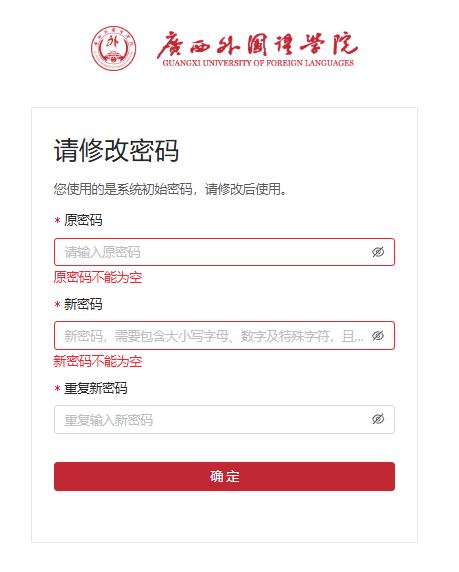Click the required asterisk beside 新密码
Viewport: 459px width, 572px height.
(x=57, y=305)
